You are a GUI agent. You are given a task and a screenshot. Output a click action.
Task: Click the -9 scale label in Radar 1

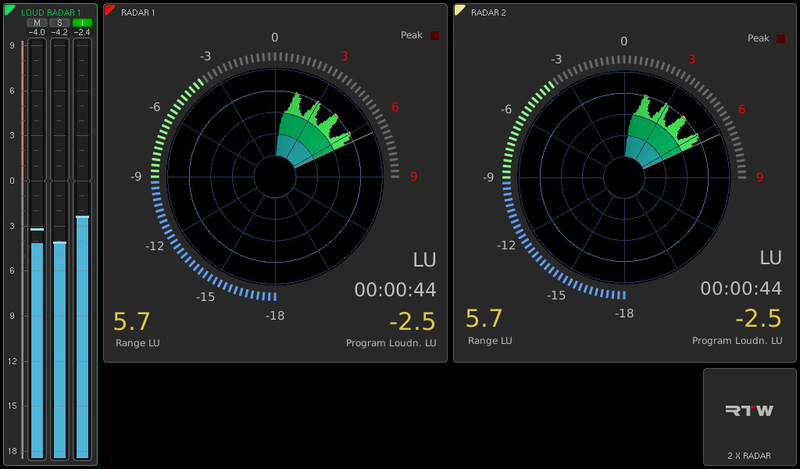(136, 177)
